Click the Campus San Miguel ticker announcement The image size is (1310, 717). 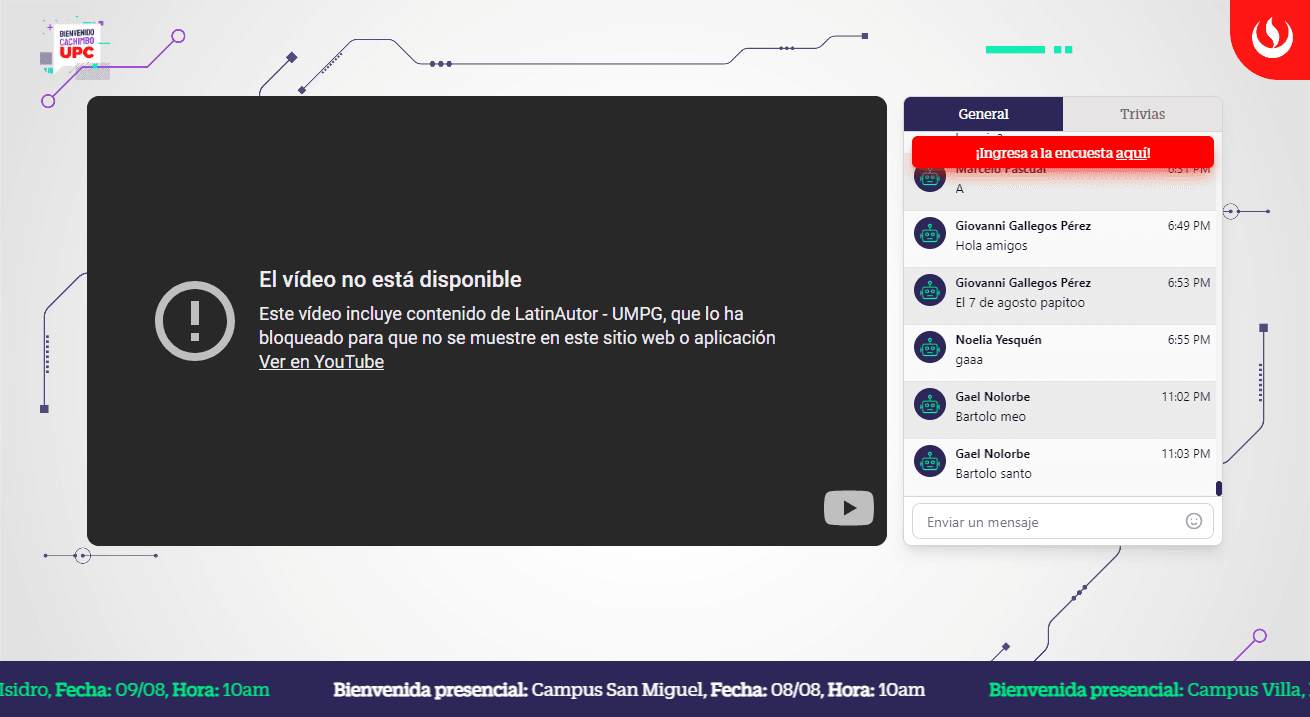click(x=629, y=690)
